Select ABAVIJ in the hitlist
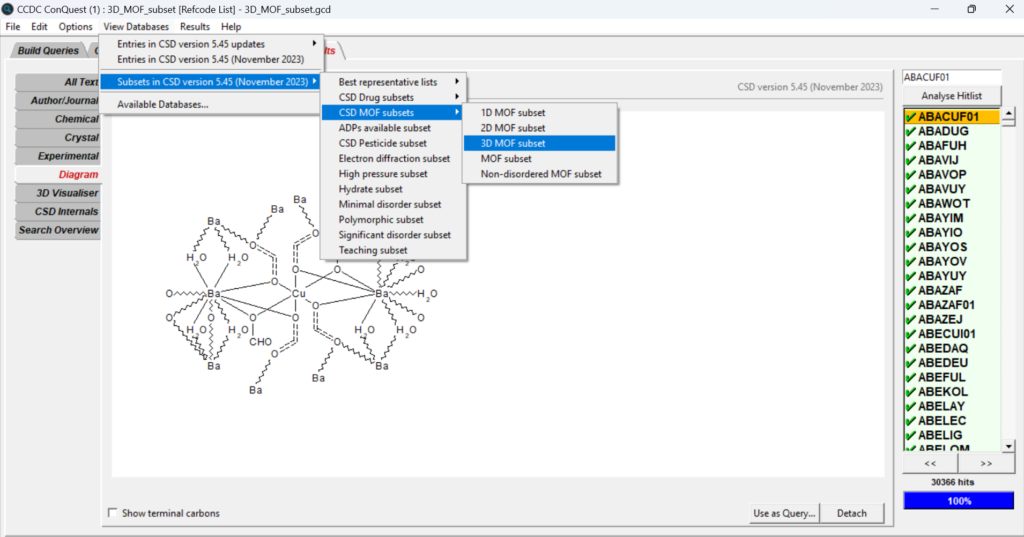1024x537 pixels. coord(938,160)
